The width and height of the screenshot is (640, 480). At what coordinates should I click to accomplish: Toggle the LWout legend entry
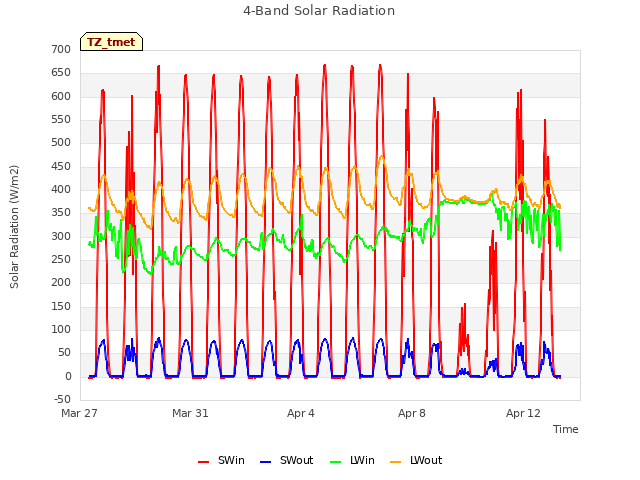click(416, 461)
